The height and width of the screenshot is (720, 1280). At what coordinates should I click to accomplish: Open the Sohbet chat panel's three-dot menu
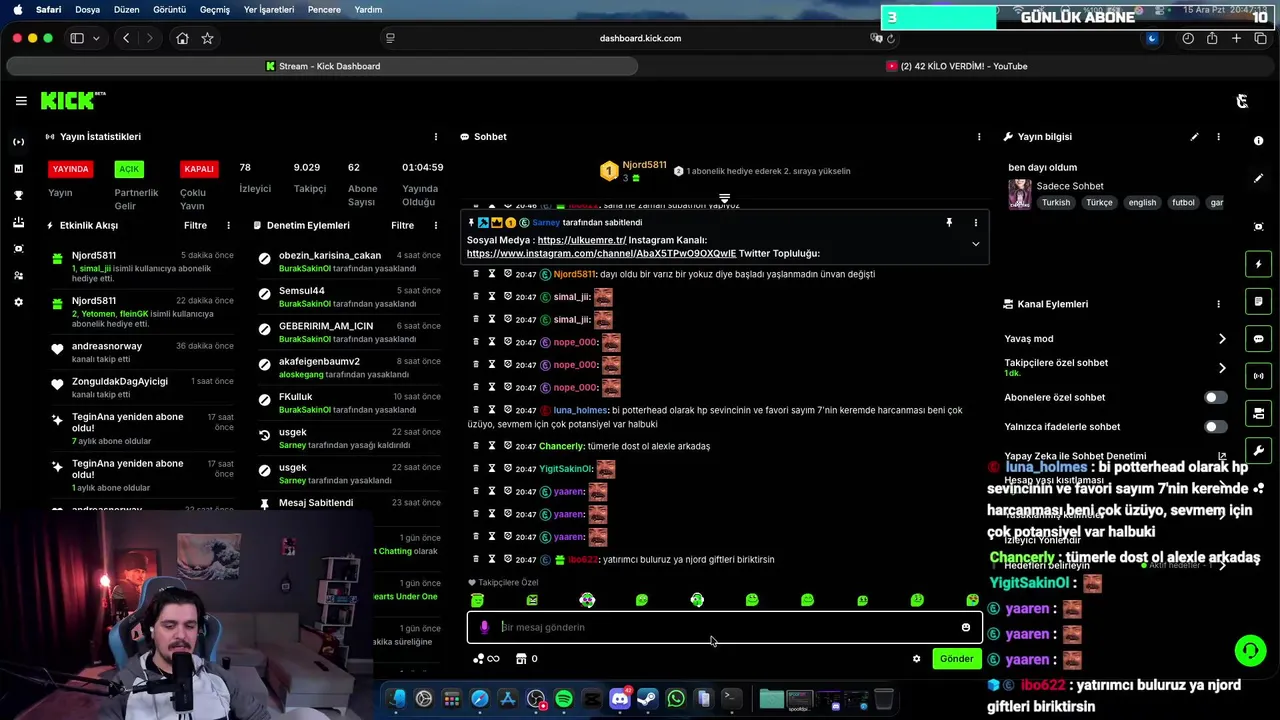coord(979,137)
